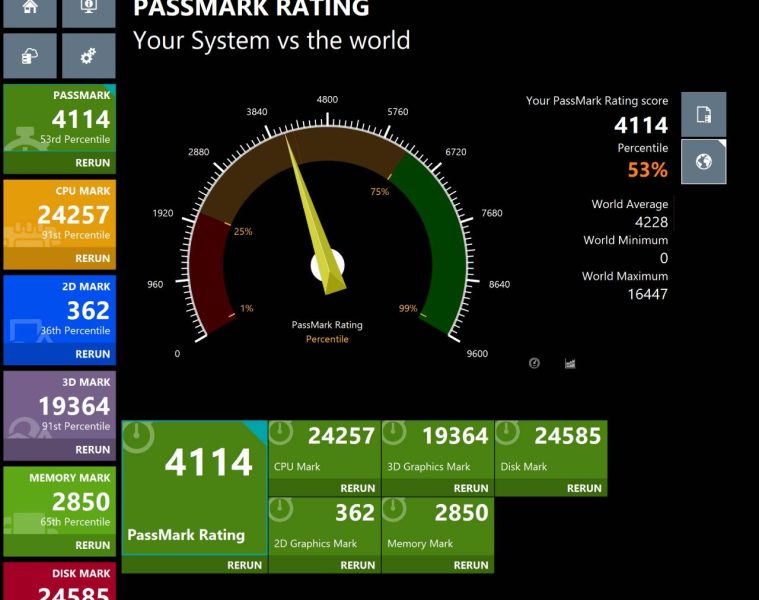The width and height of the screenshot is (759, 600).
Task: Click the 9600 gauge scale label
Action: coord(477,354)
